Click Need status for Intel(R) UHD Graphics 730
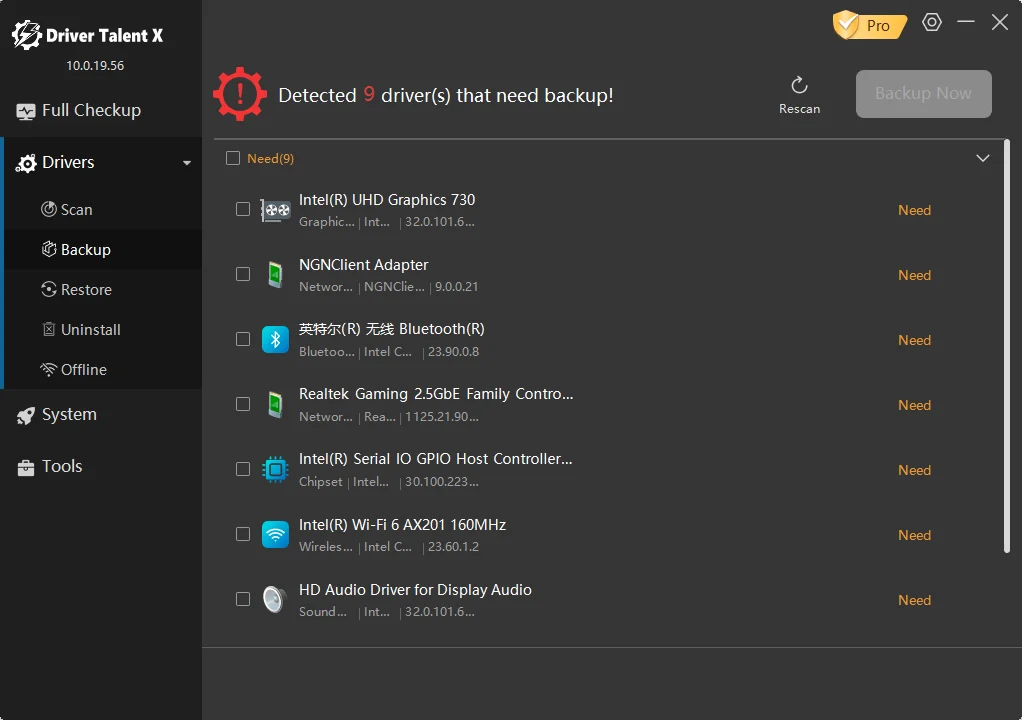Viewport: 1022px width, 720px height. (x=914, y=210)
